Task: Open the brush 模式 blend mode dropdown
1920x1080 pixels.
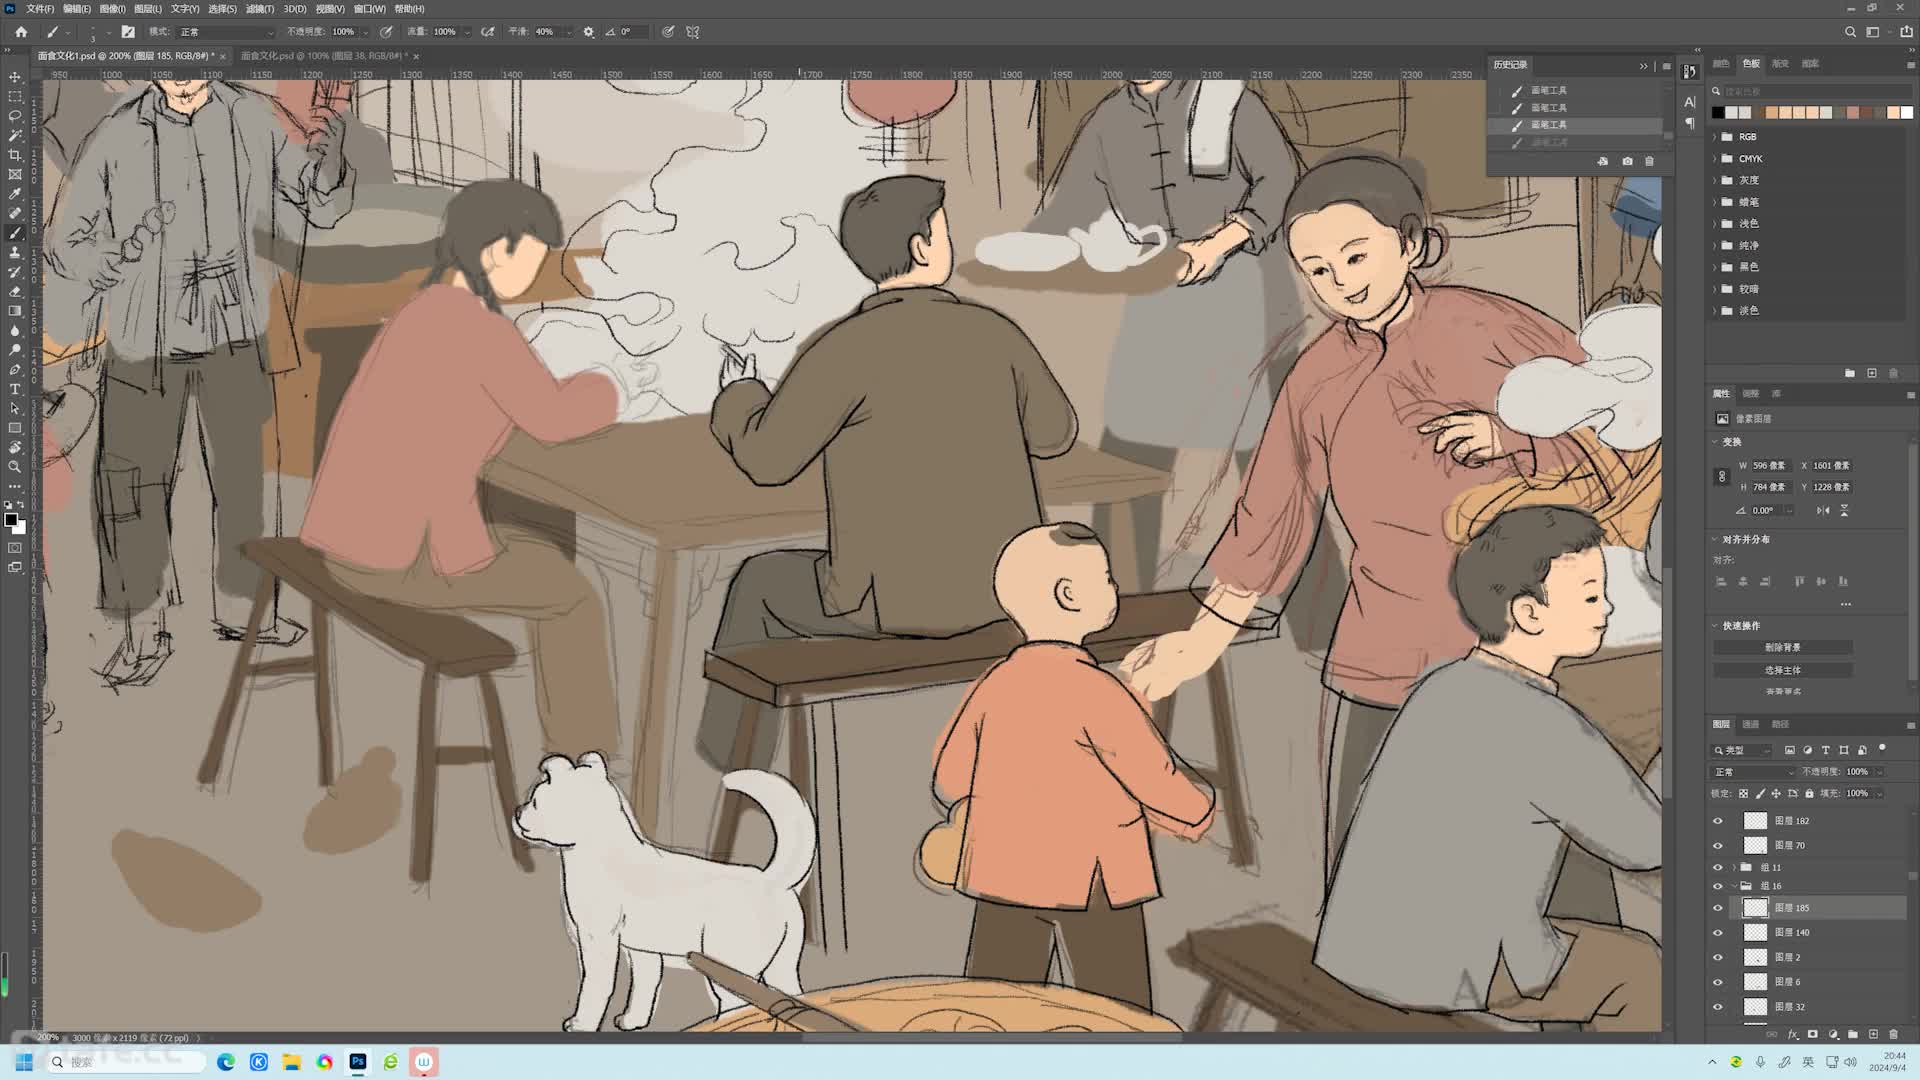Action: (x=226, y=32)
